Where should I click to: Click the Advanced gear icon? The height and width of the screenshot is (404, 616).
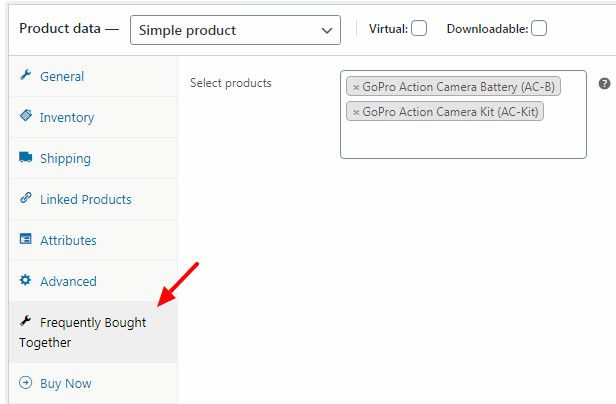(26, 281)
